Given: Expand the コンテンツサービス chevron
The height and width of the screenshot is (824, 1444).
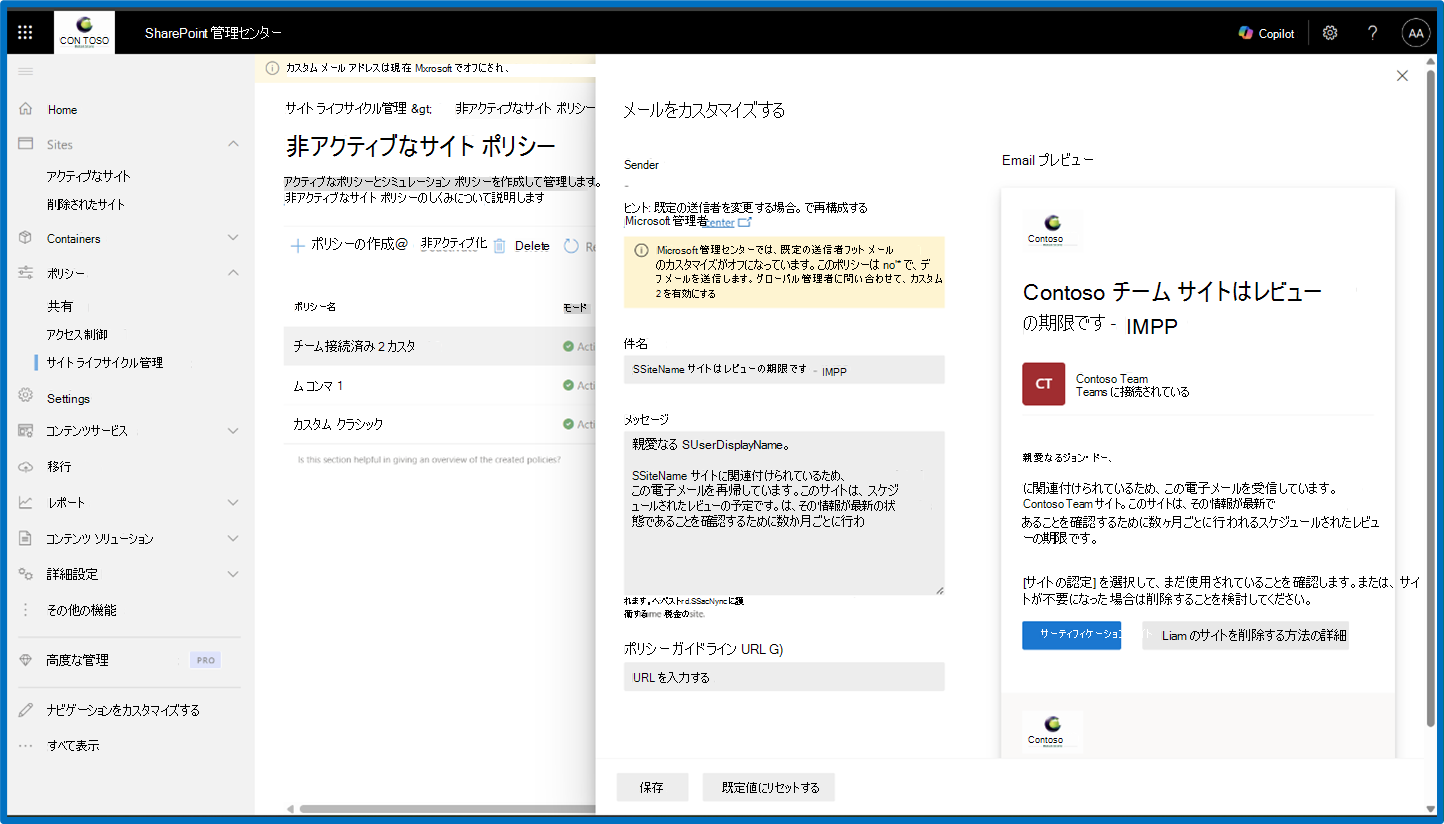Looking at the screenshot, I should pos(233,431).
